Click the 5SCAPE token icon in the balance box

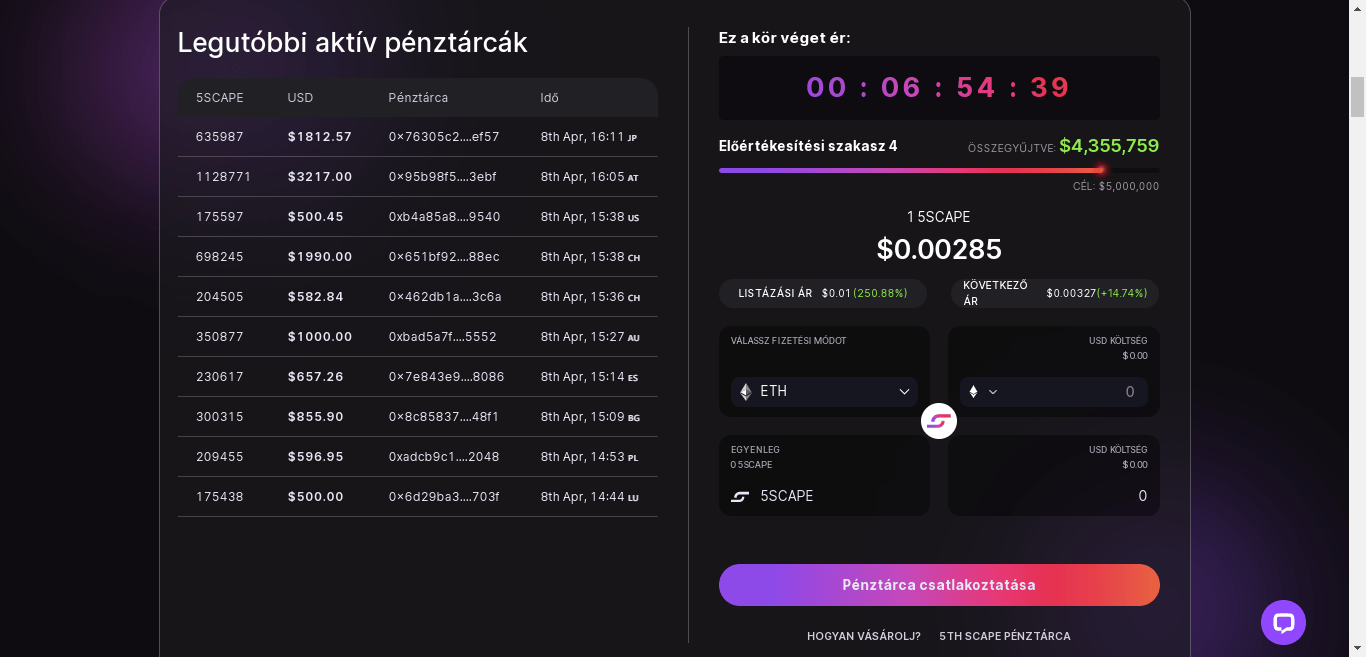click(740, 496)
